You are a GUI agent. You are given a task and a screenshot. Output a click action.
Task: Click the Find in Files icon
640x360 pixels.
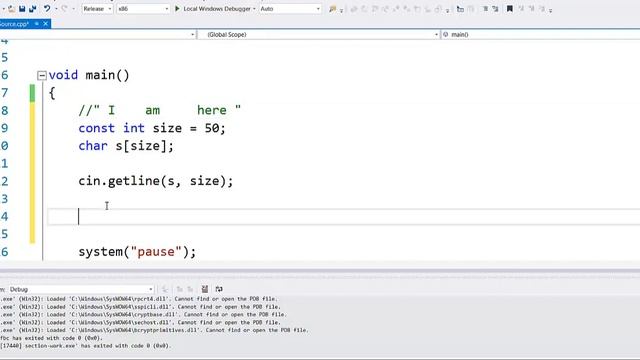333,9
